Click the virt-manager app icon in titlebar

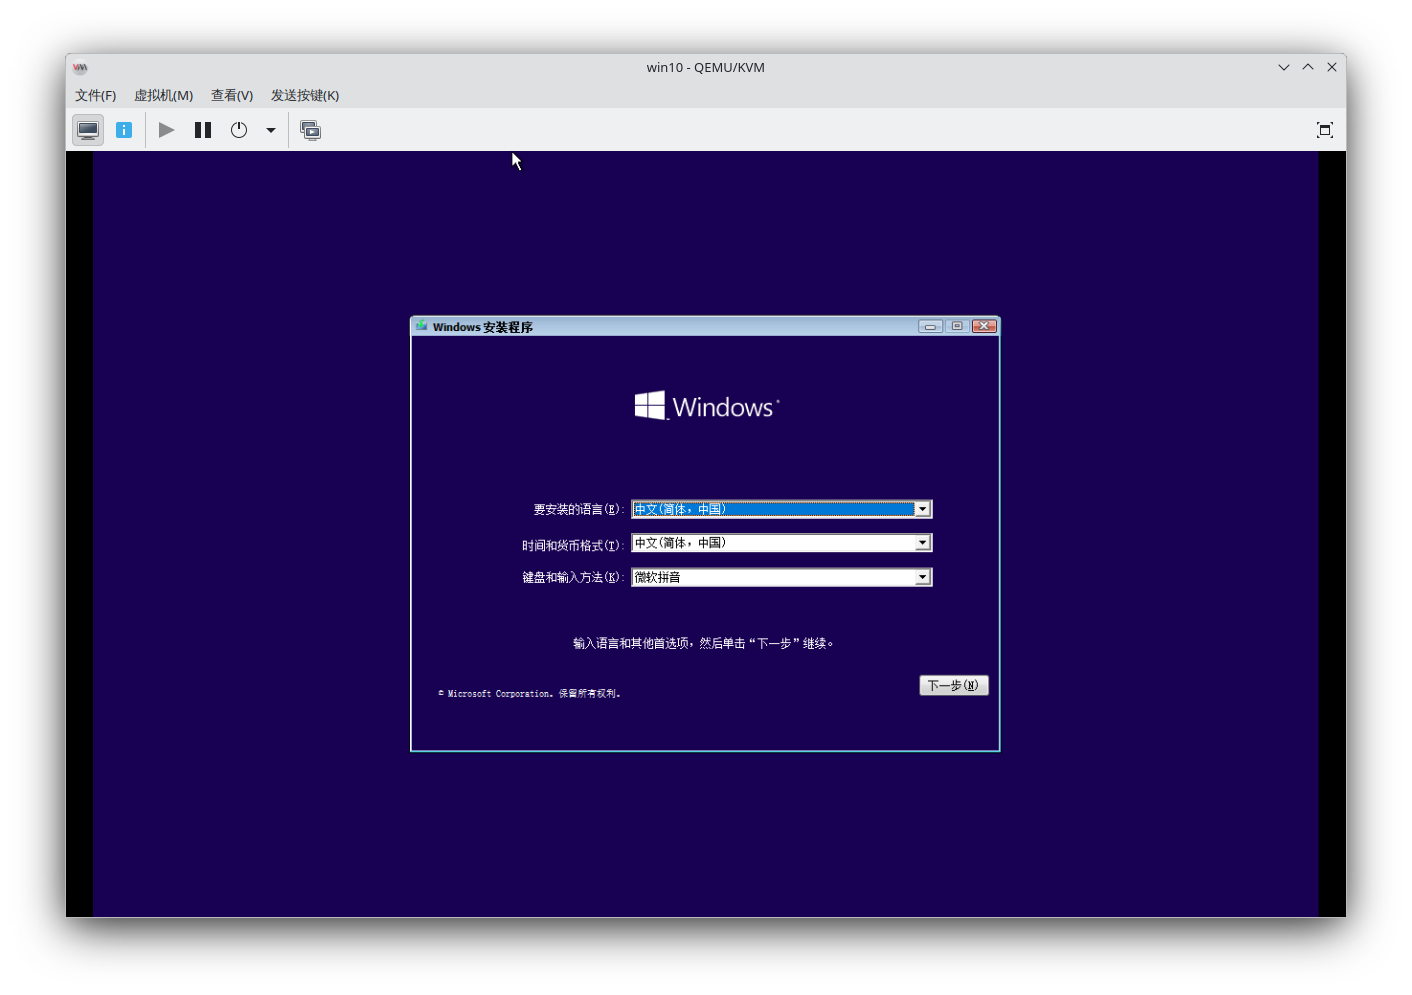(80, 67)
